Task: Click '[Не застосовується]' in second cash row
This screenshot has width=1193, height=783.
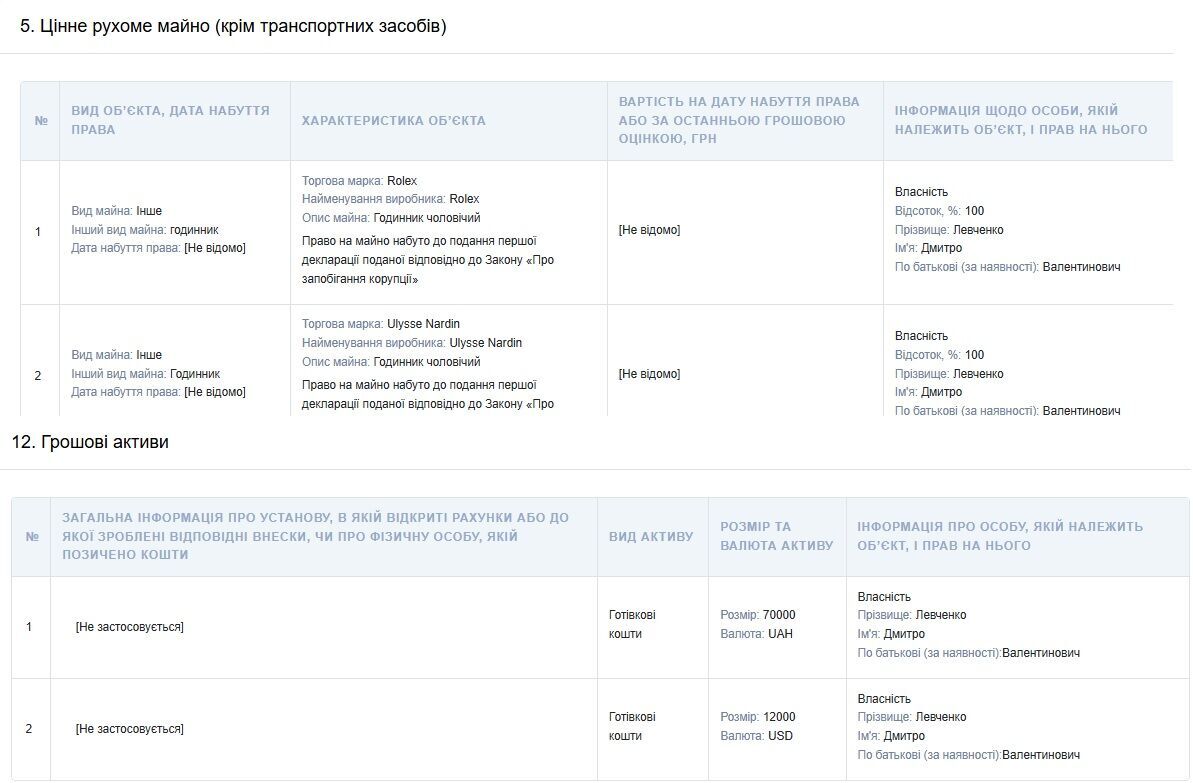Action: (129, 729)
